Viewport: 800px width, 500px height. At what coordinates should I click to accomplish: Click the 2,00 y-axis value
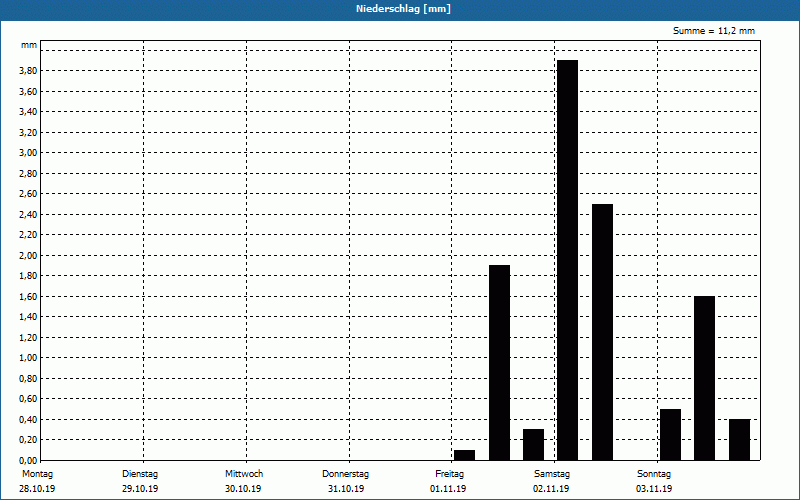(28, 256)
